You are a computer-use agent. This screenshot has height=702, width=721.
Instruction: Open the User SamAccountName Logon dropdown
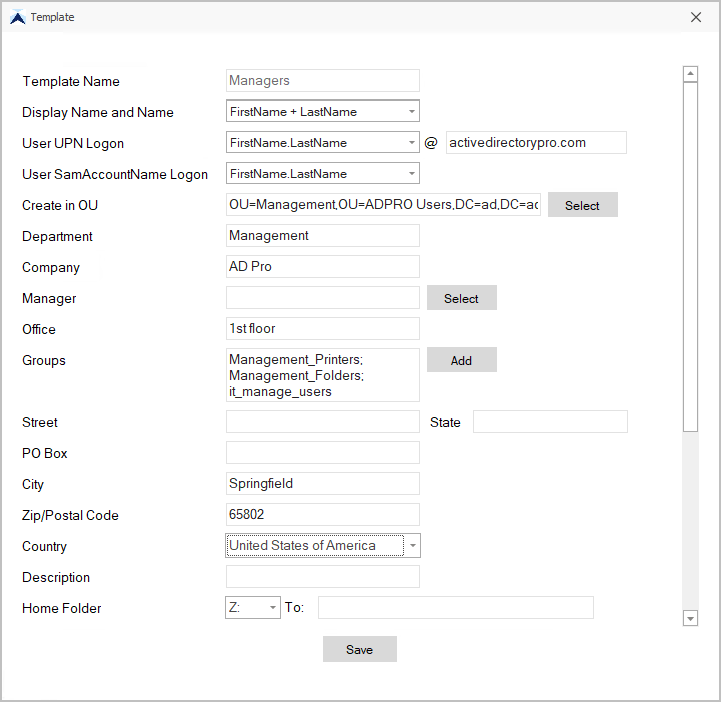[322, 173]
